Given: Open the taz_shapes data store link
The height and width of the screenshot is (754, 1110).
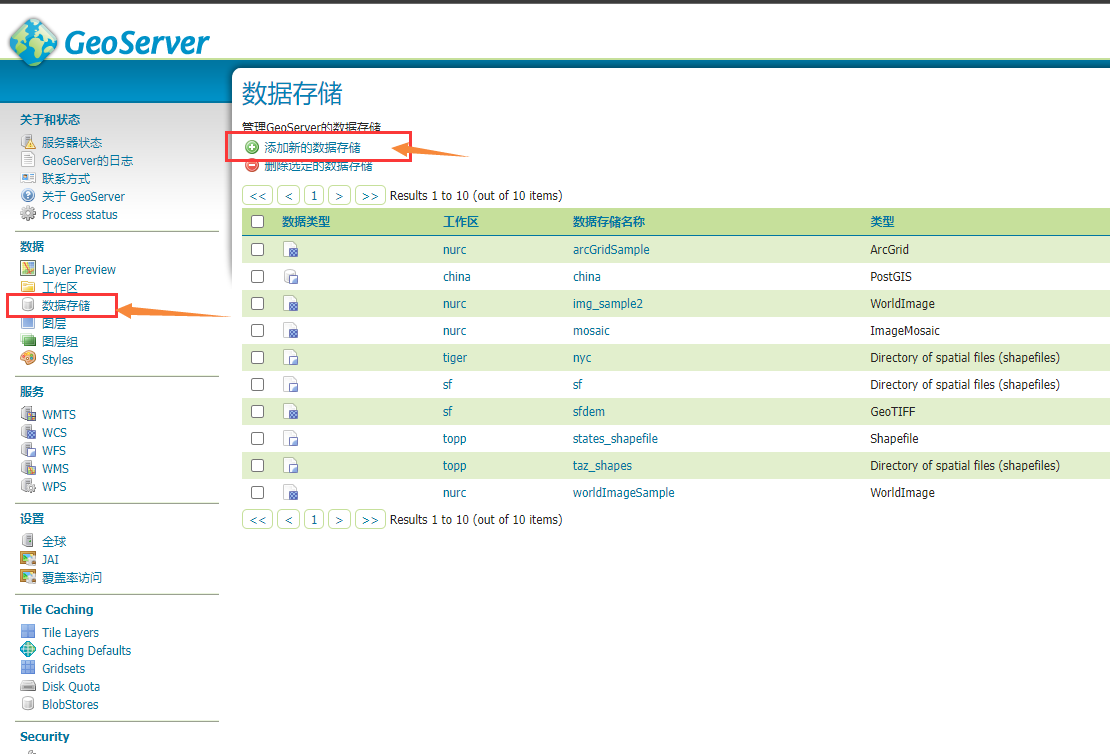Looking at the screenshot, I should [602, 465].
